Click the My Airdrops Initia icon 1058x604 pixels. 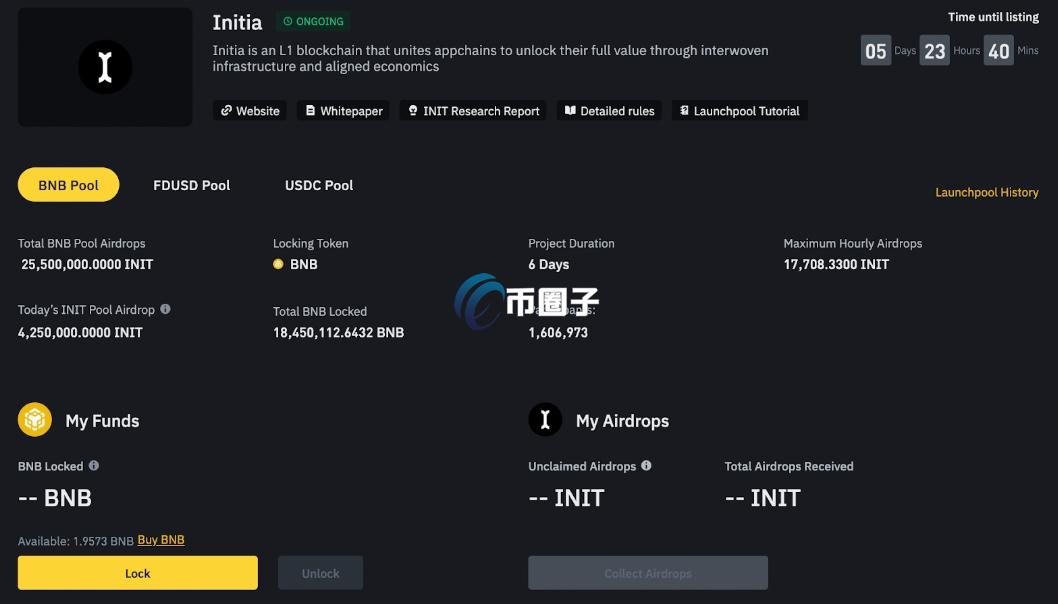[x=545, y=419]
